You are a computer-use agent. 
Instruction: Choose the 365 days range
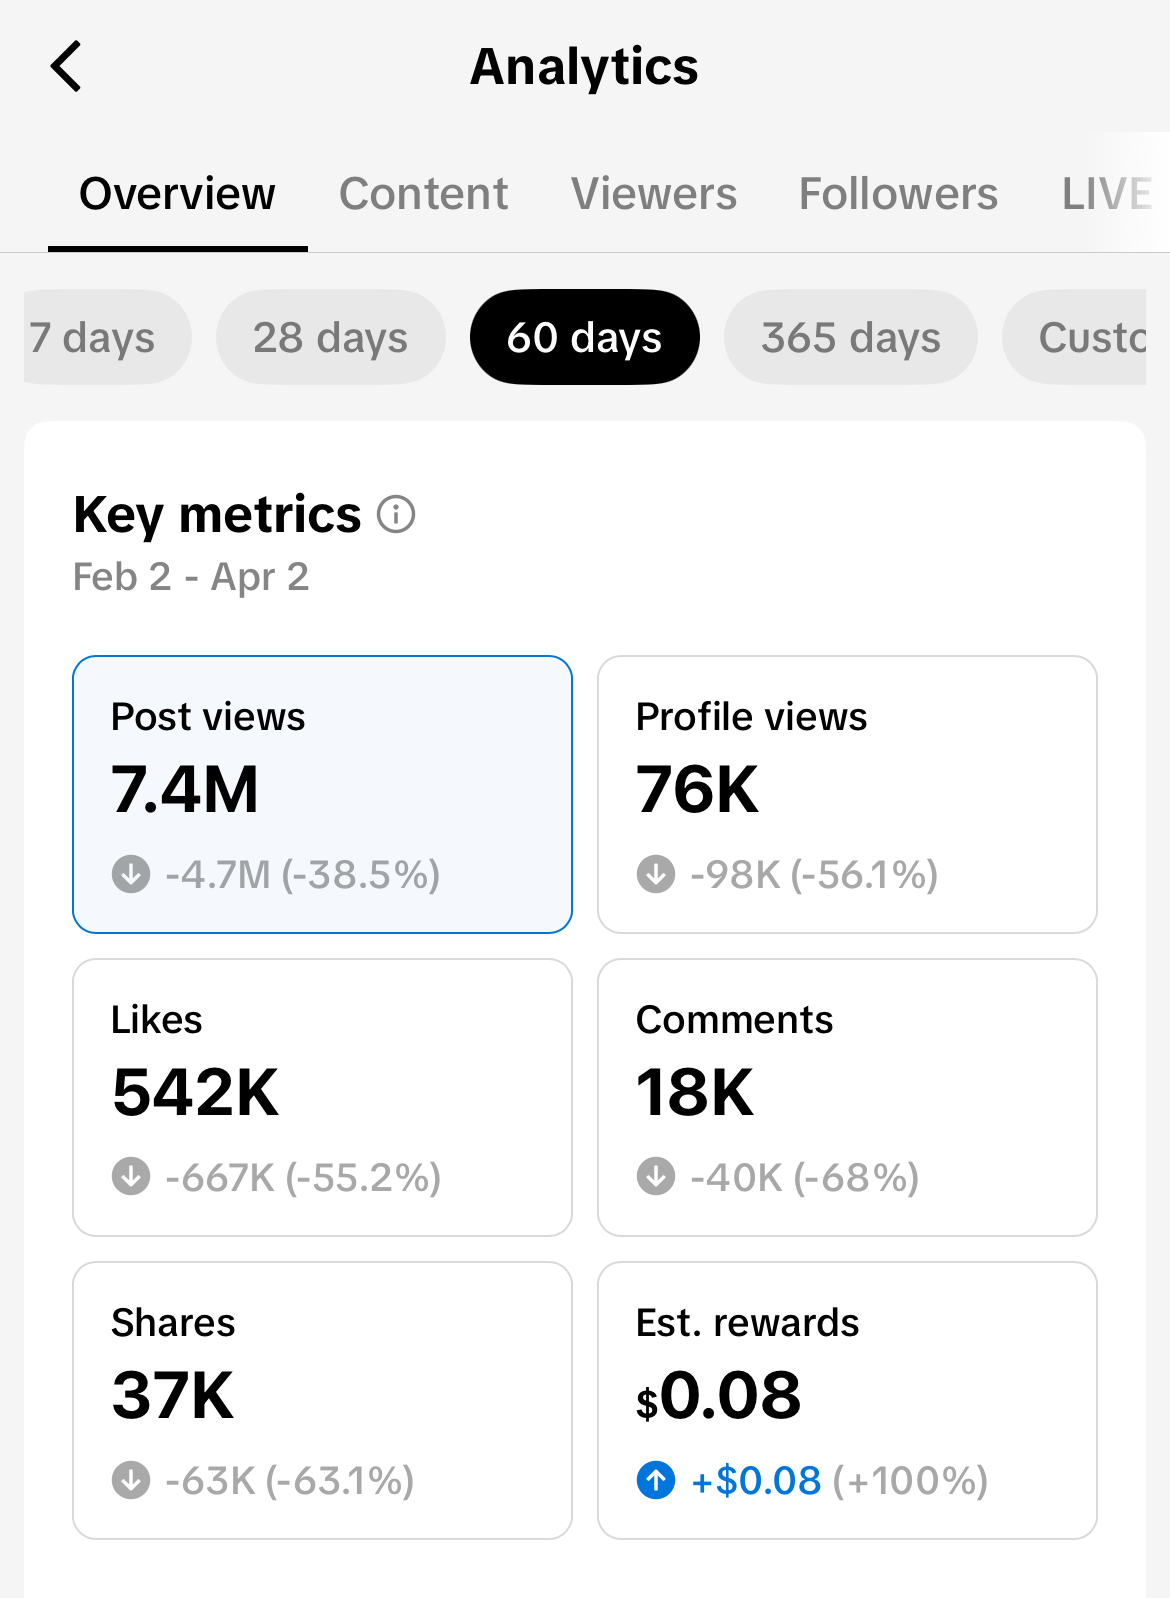(850, 338)
